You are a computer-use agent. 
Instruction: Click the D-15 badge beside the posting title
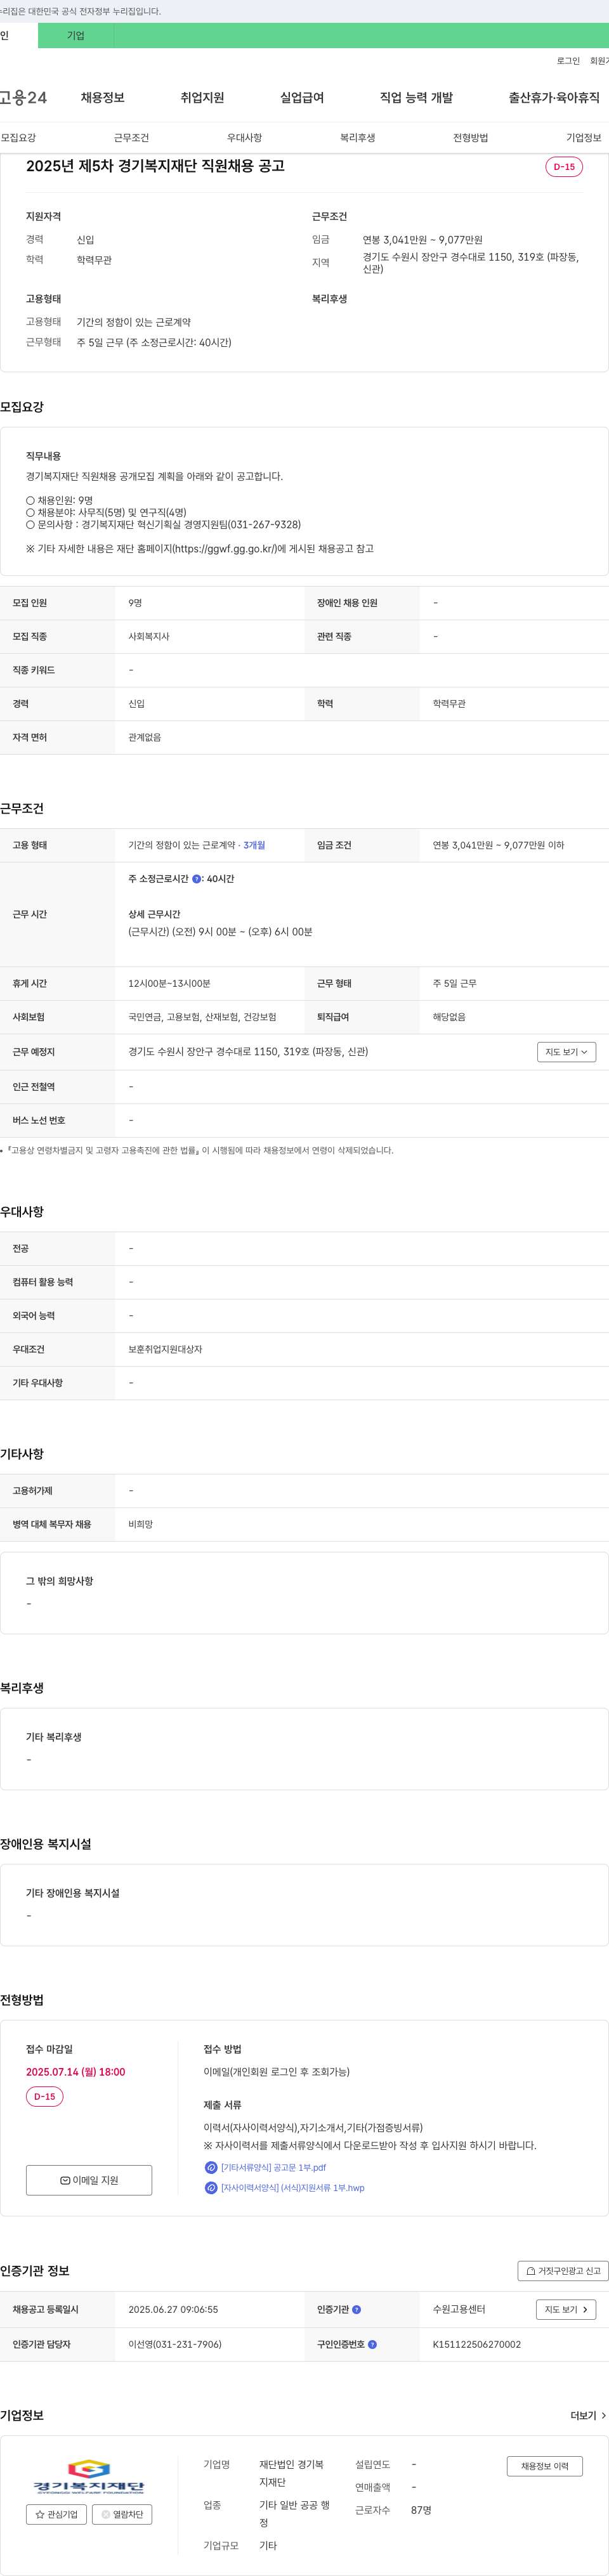coord(564,167)
